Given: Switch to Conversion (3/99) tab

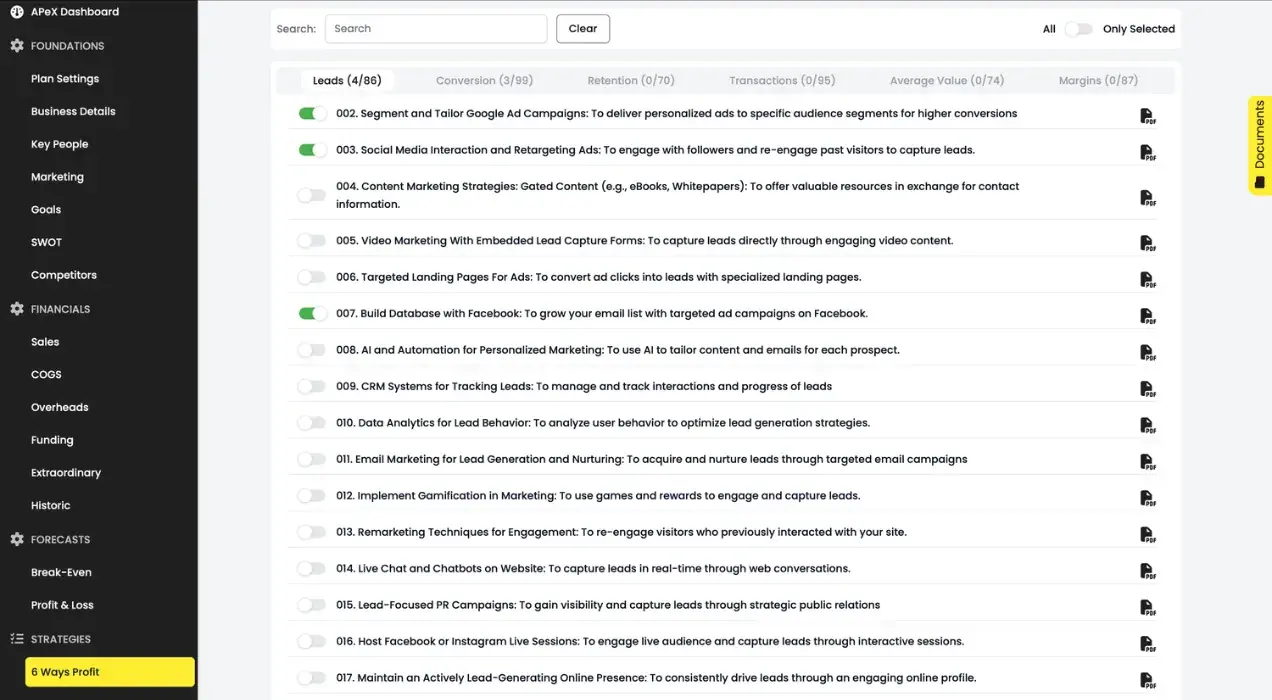Looking at the screenshot, I should click(484, 81).
